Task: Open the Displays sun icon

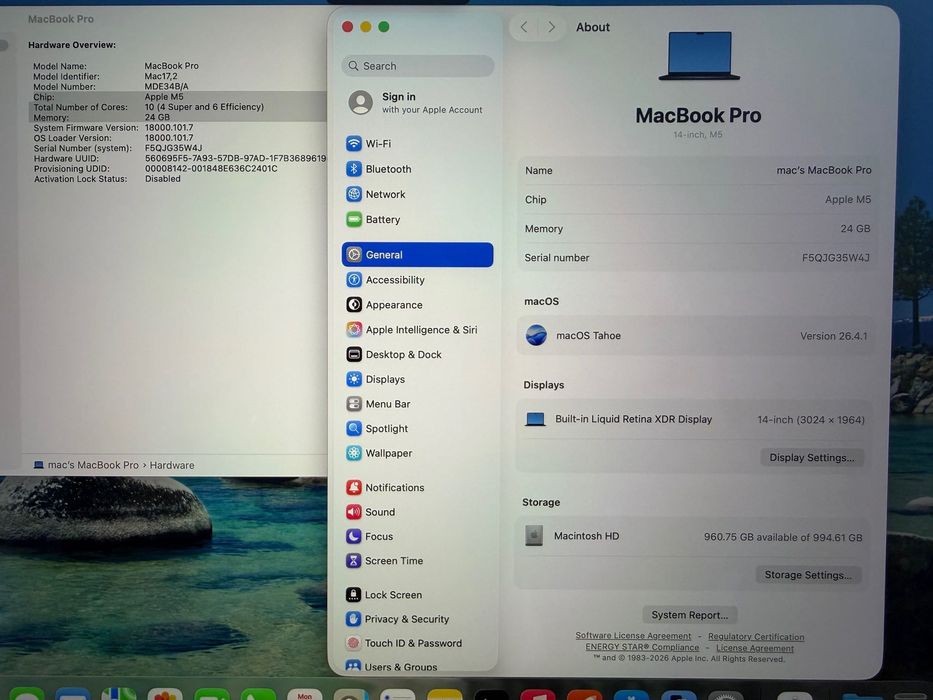Action: tap(354, 379)
